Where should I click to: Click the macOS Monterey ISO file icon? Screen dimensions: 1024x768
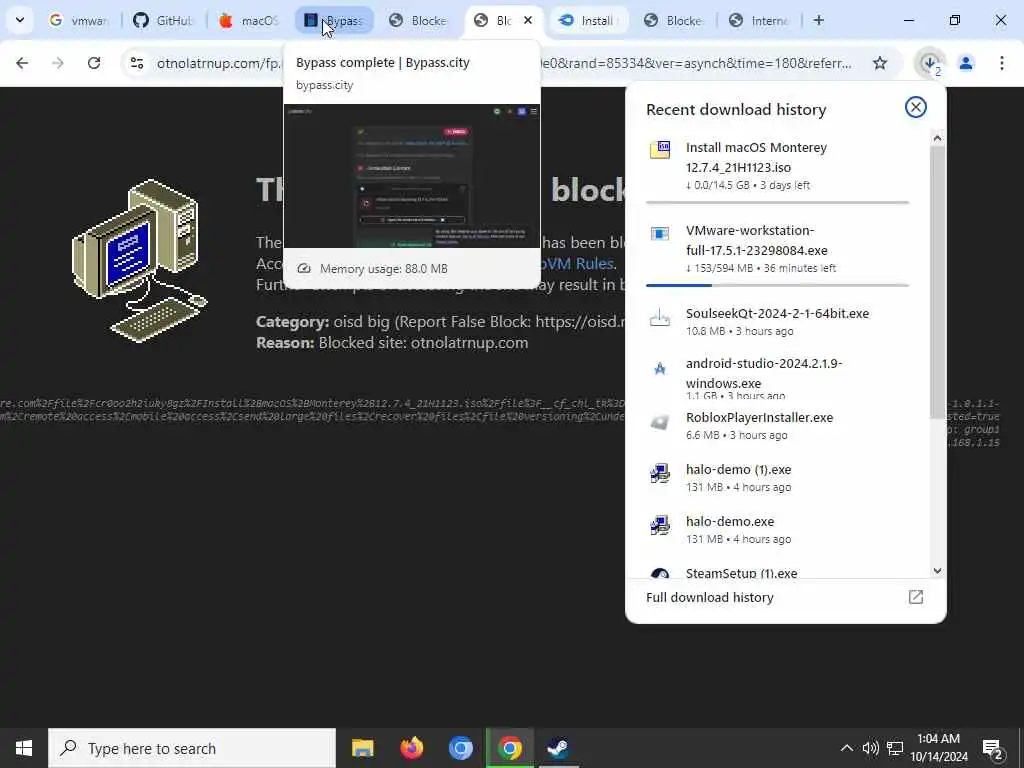[x=660, y=150]
